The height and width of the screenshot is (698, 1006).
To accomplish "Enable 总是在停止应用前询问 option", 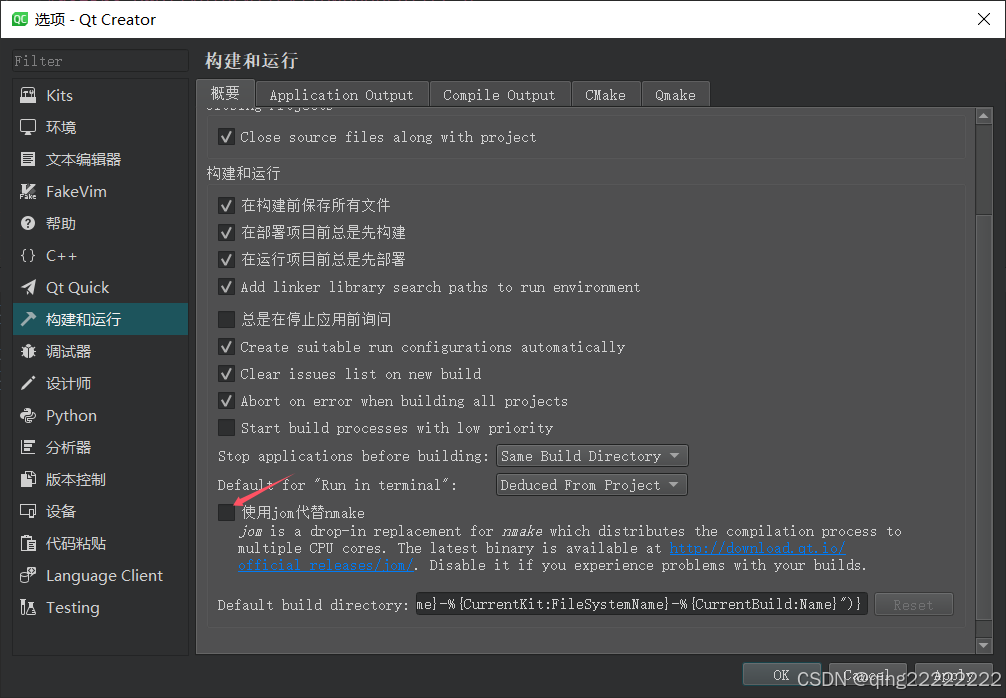I will tap(226, 319).
